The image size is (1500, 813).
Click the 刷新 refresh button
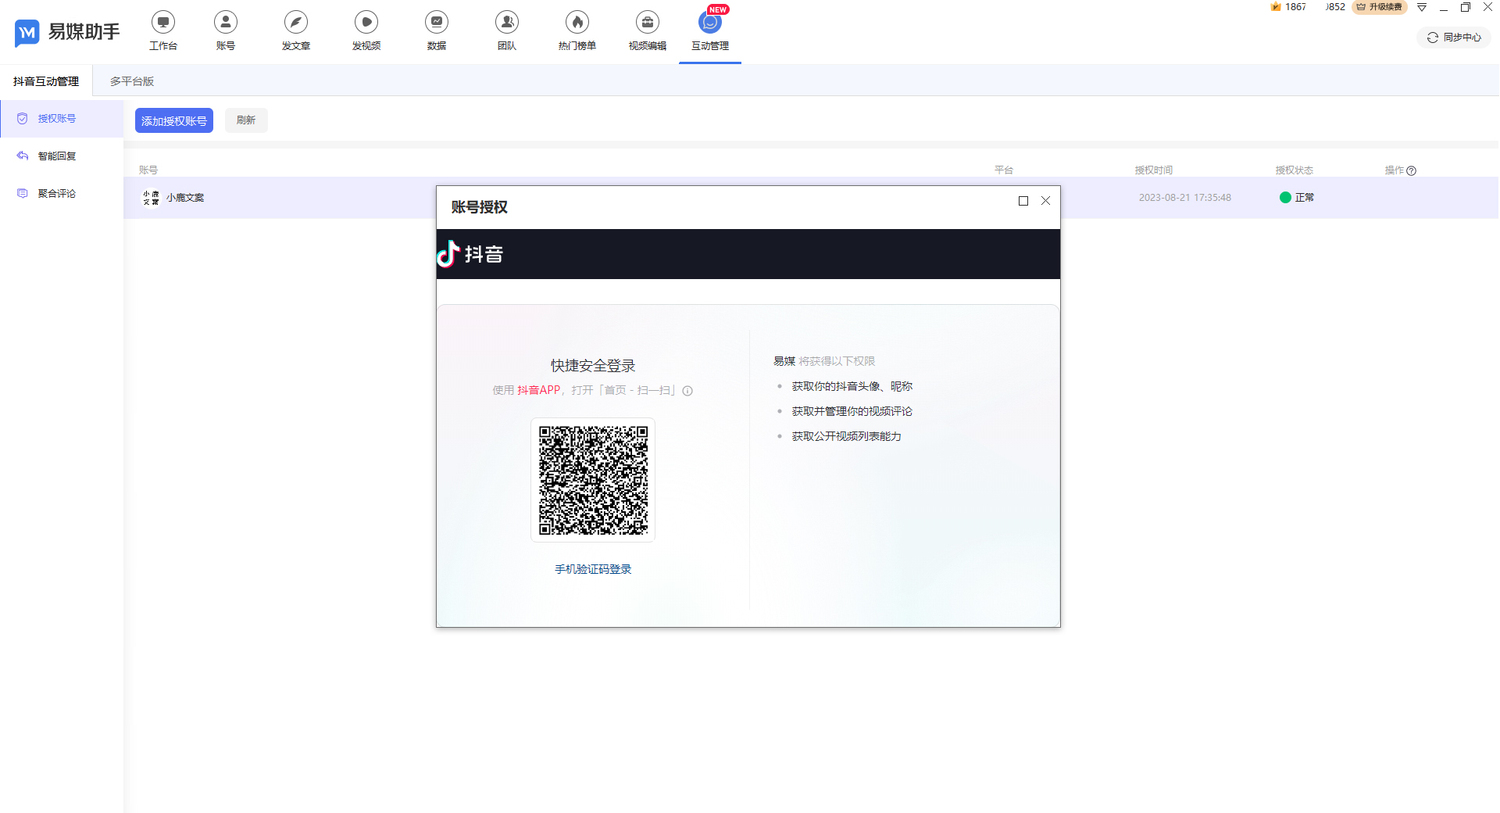pos(246,121)
